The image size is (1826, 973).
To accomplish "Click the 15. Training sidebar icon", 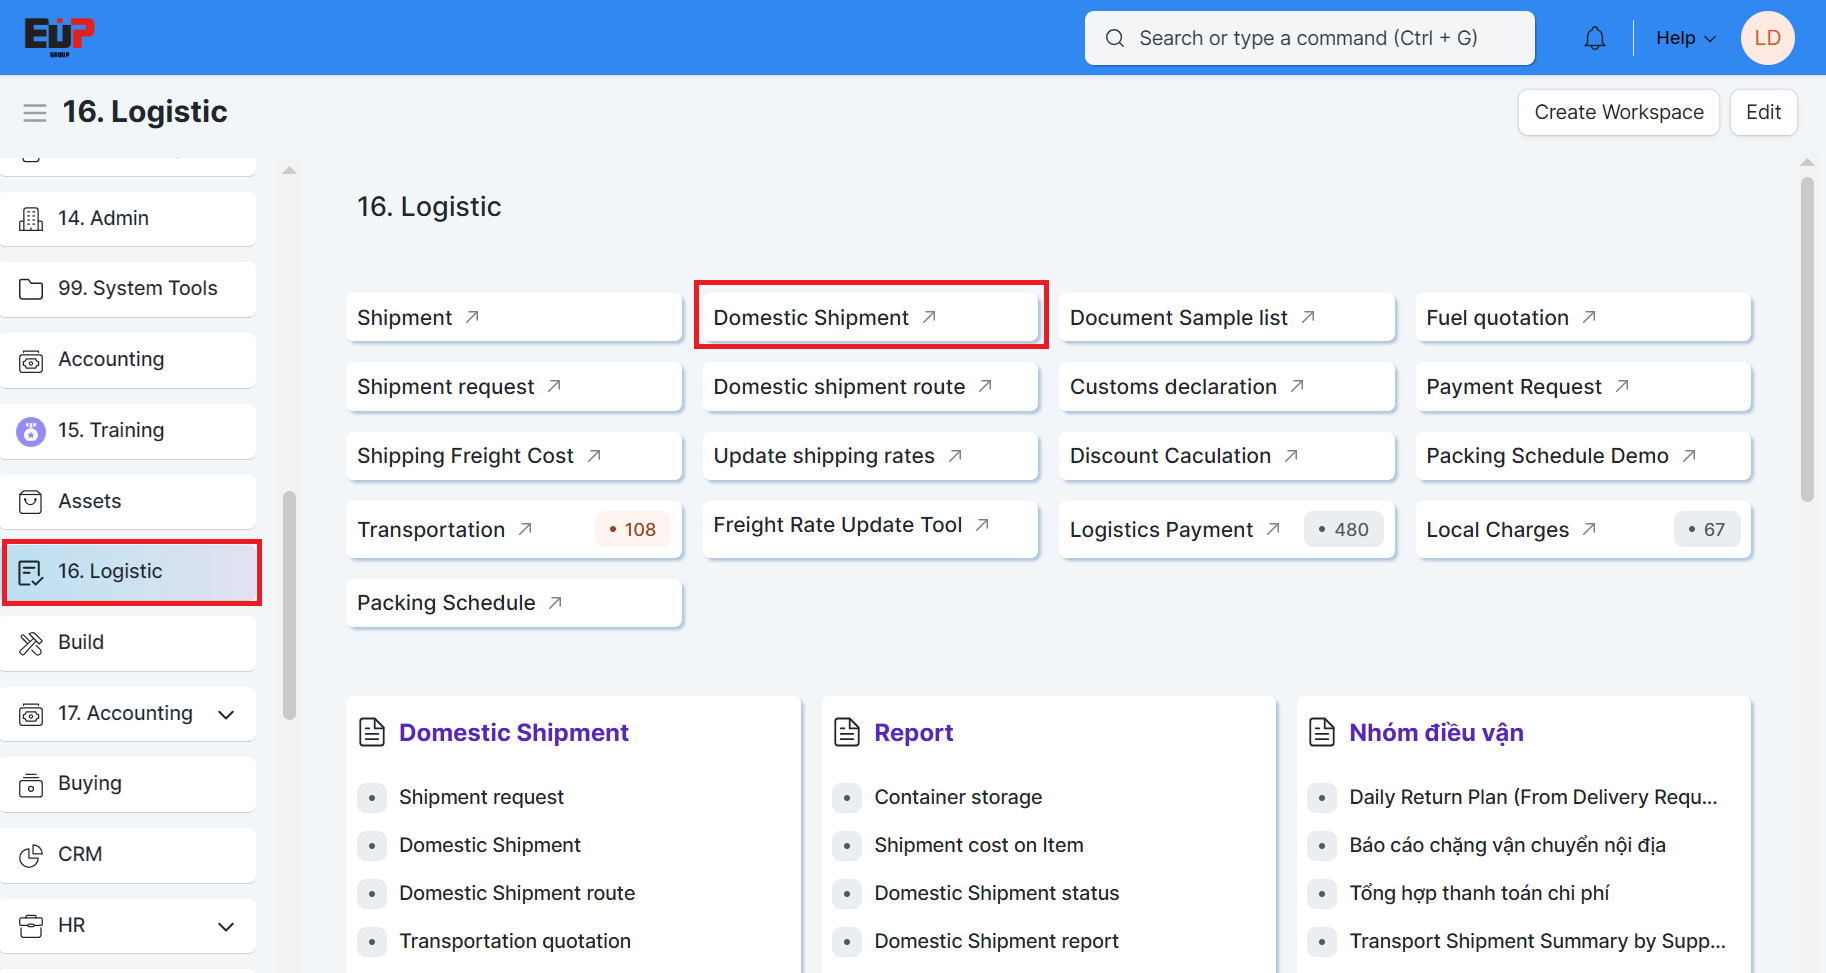I will 31,431.
